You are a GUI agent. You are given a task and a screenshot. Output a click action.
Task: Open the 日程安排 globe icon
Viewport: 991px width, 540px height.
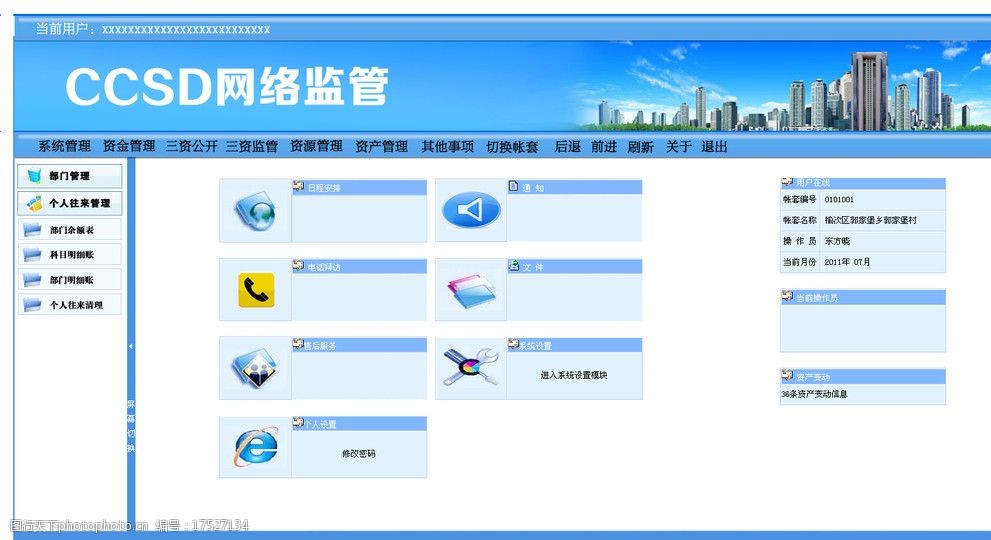pos(255,211)
